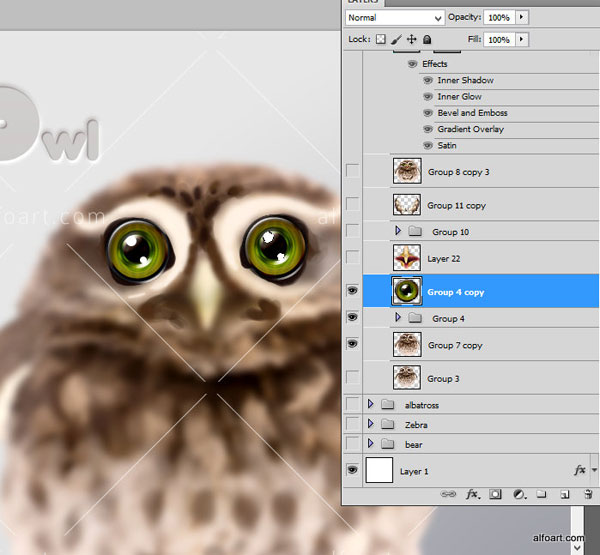Show the bear group
Screen dimensions: 600x555
tap(352, 443)
